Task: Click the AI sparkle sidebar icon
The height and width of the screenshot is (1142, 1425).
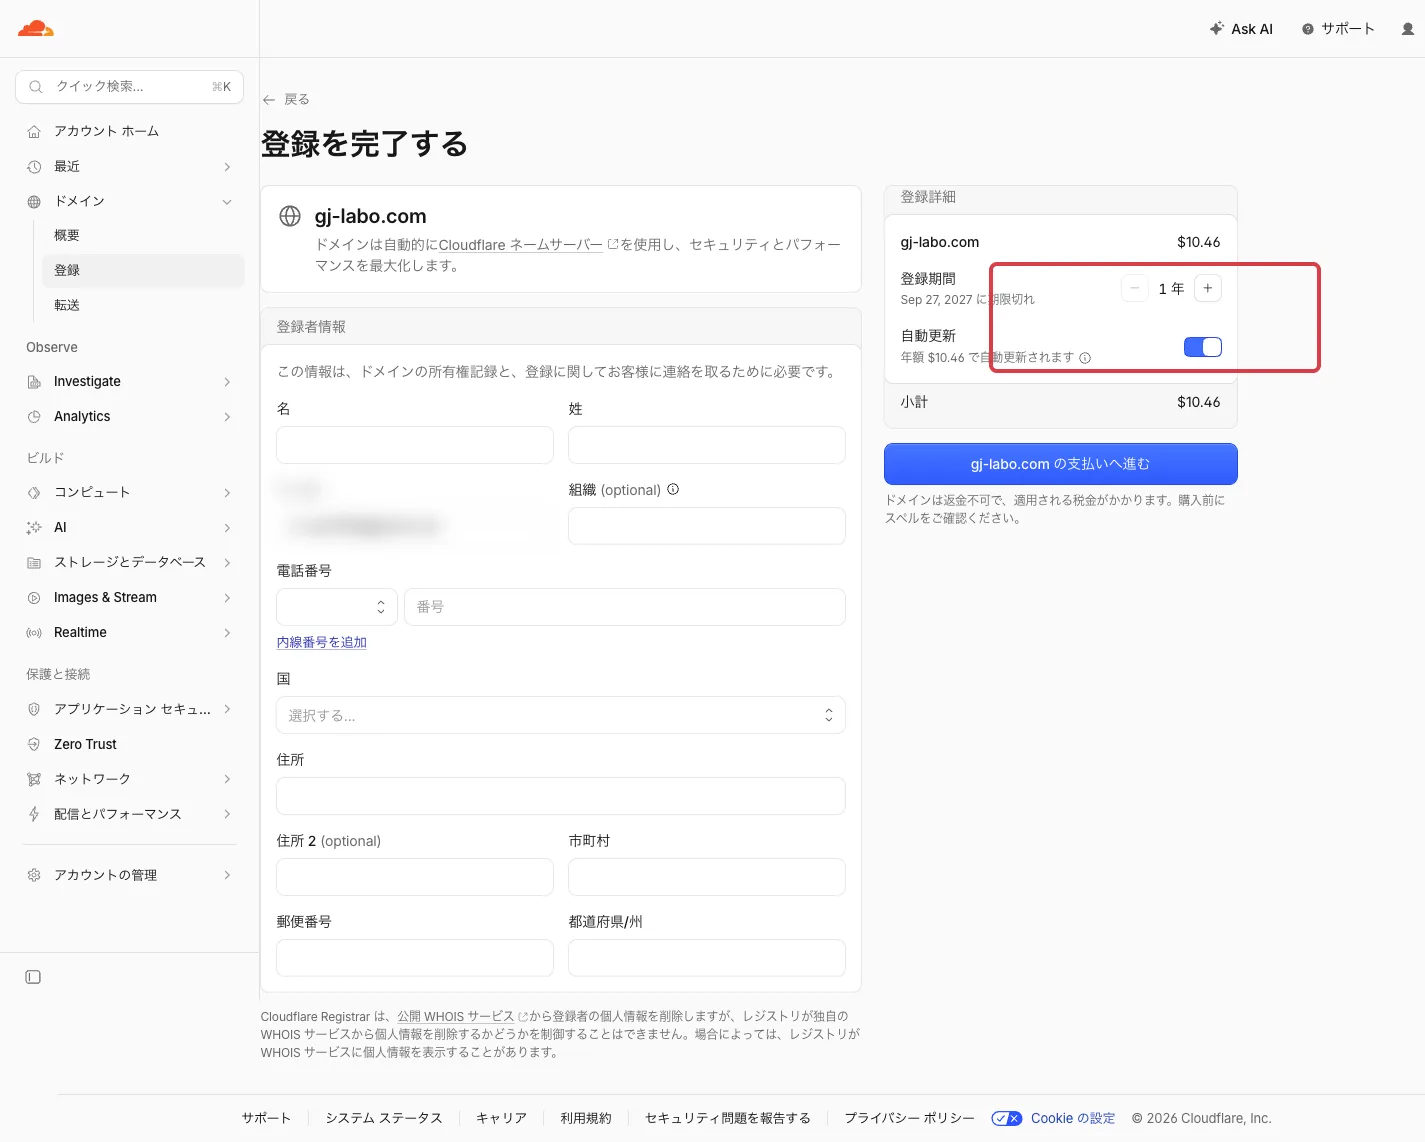Action: pyautogui.click(x=34, y=528)
